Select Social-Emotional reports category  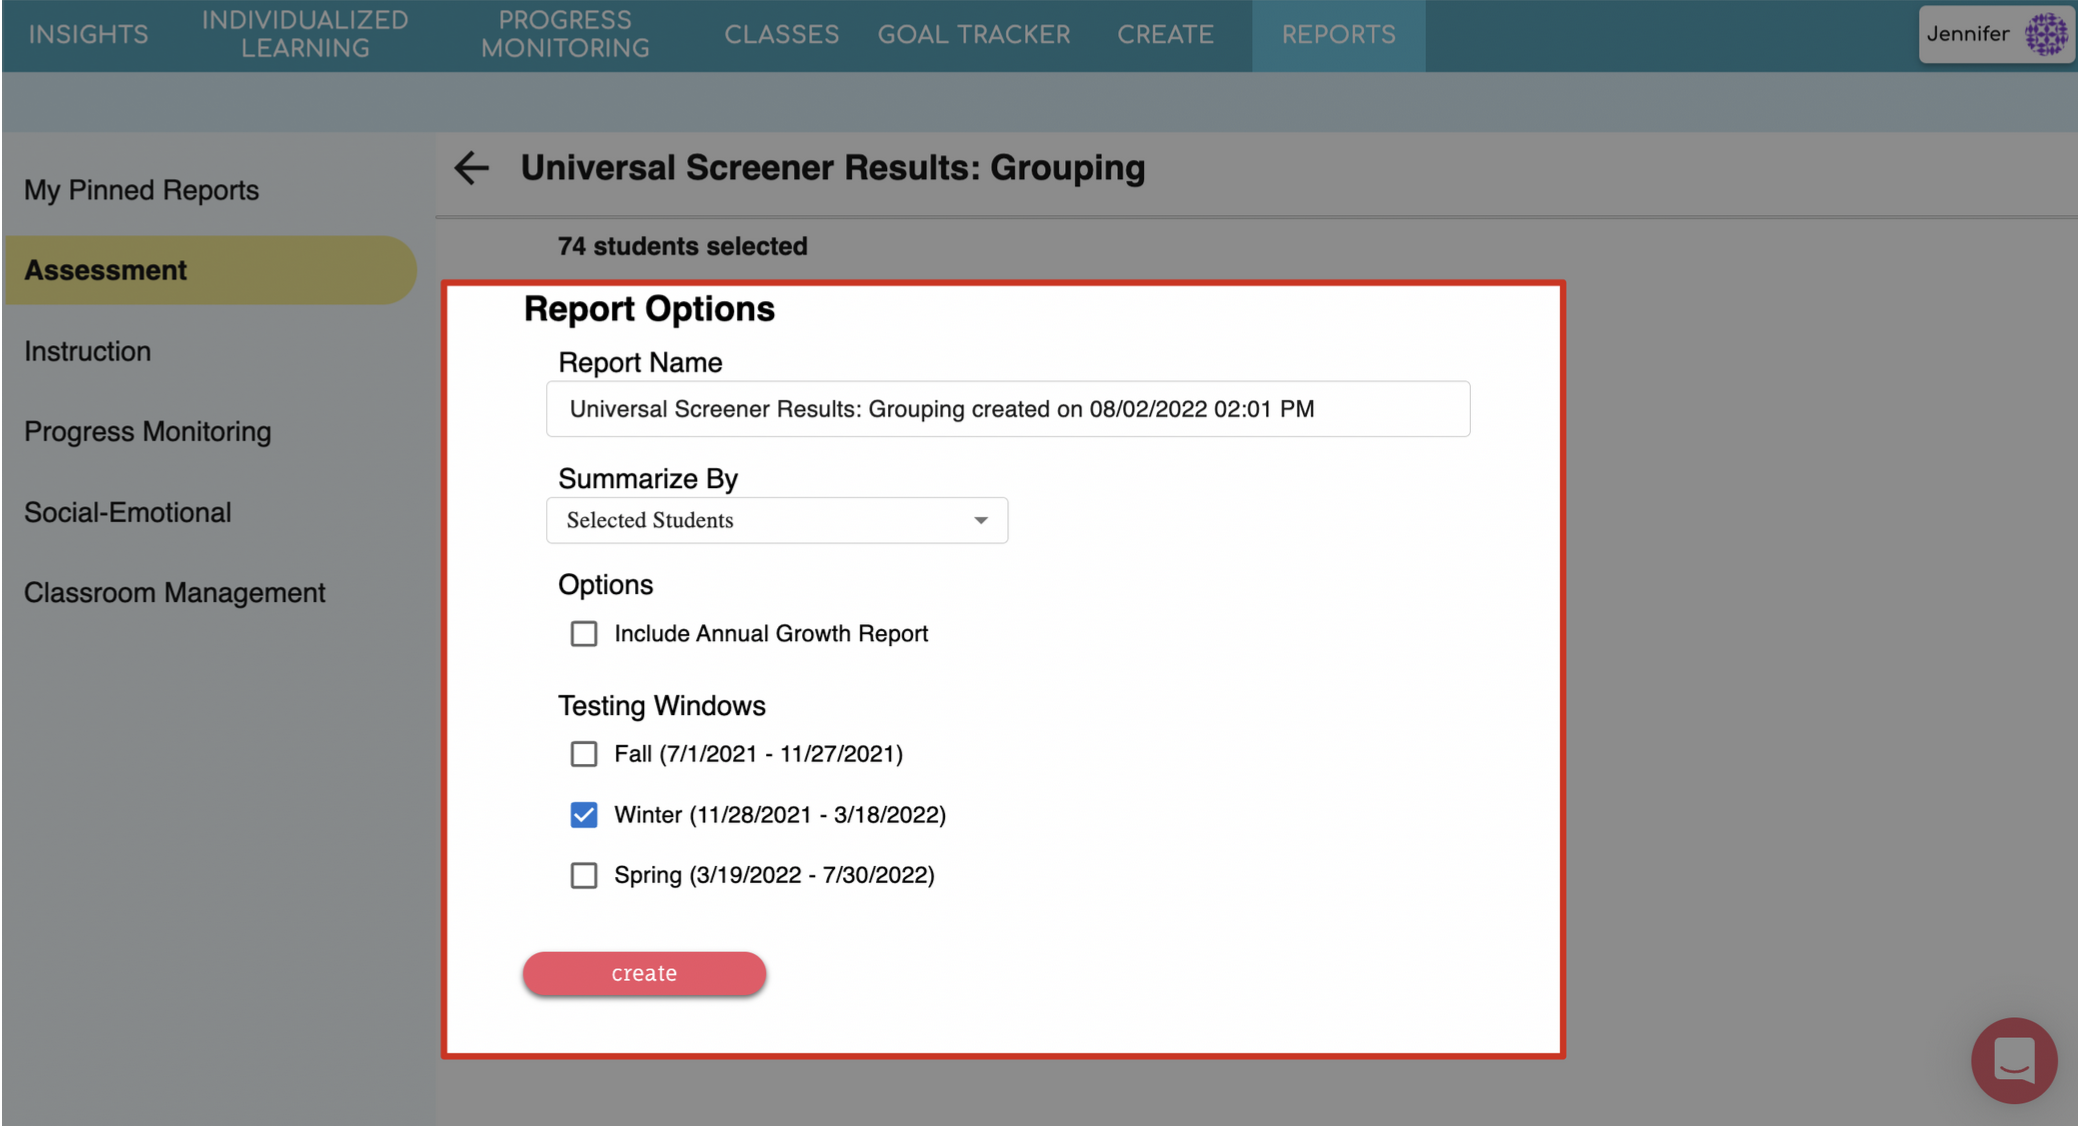[127, 512]
